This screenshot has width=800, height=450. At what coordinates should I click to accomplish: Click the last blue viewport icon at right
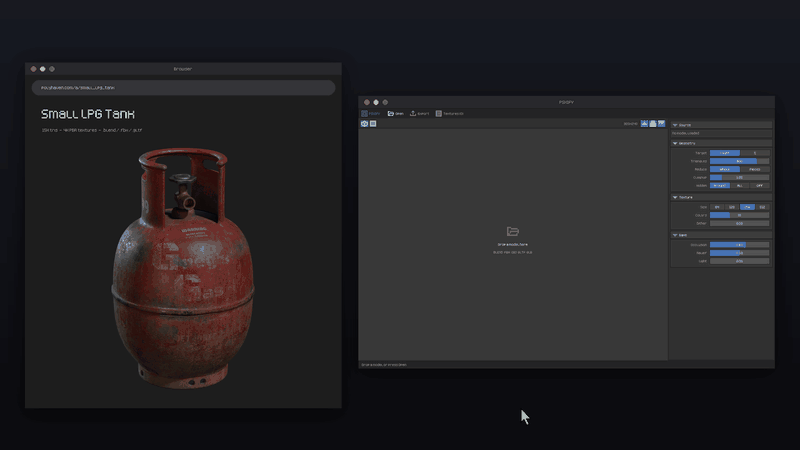[661, 123]
